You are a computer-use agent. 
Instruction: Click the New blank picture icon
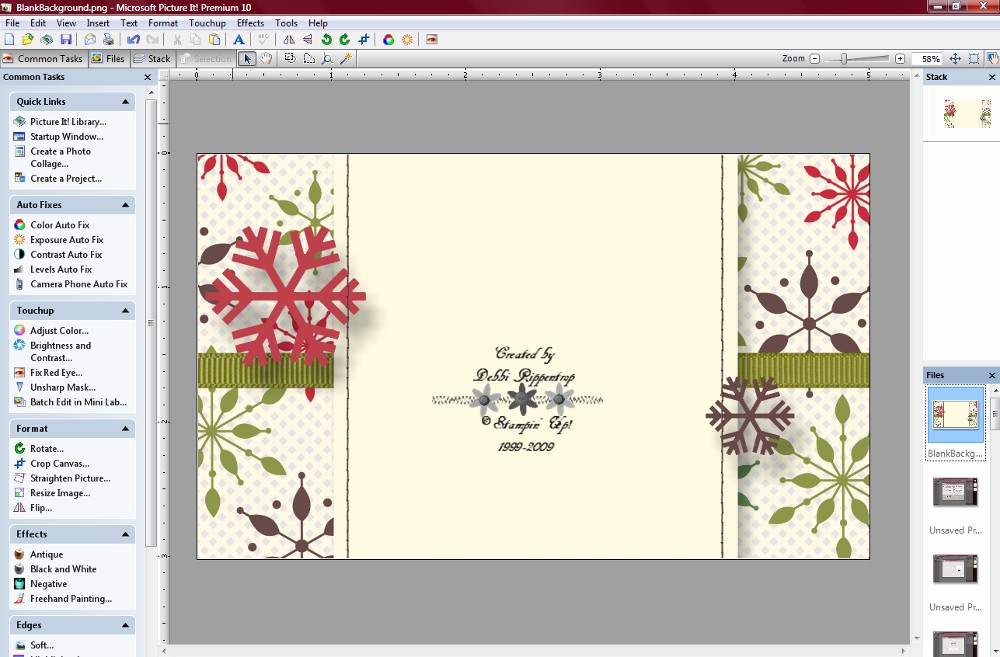[10, 40]
